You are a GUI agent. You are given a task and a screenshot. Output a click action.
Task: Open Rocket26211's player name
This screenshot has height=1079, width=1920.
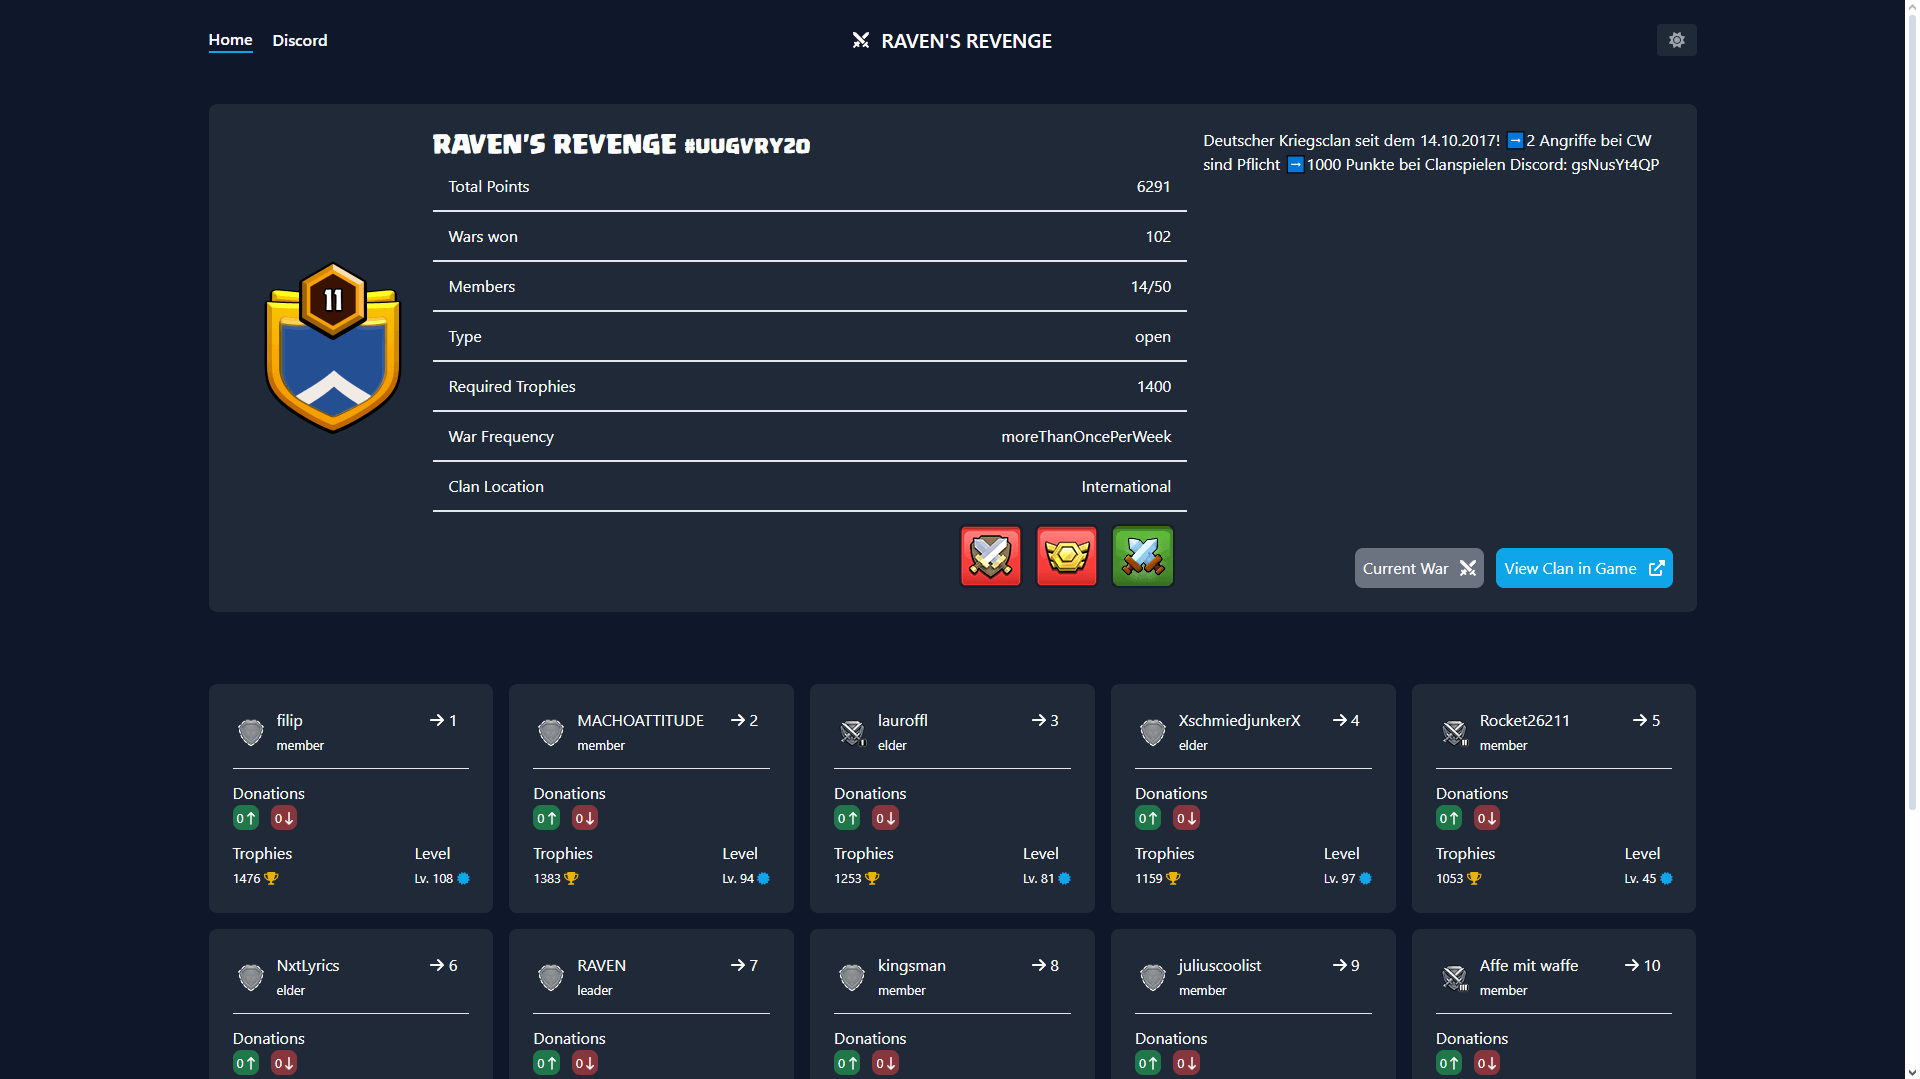tap(1524, 720)
